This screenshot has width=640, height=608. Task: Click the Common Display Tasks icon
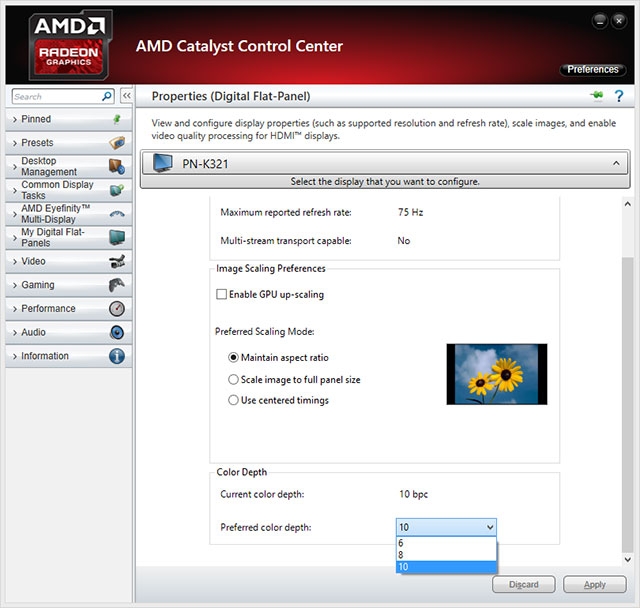117,190
